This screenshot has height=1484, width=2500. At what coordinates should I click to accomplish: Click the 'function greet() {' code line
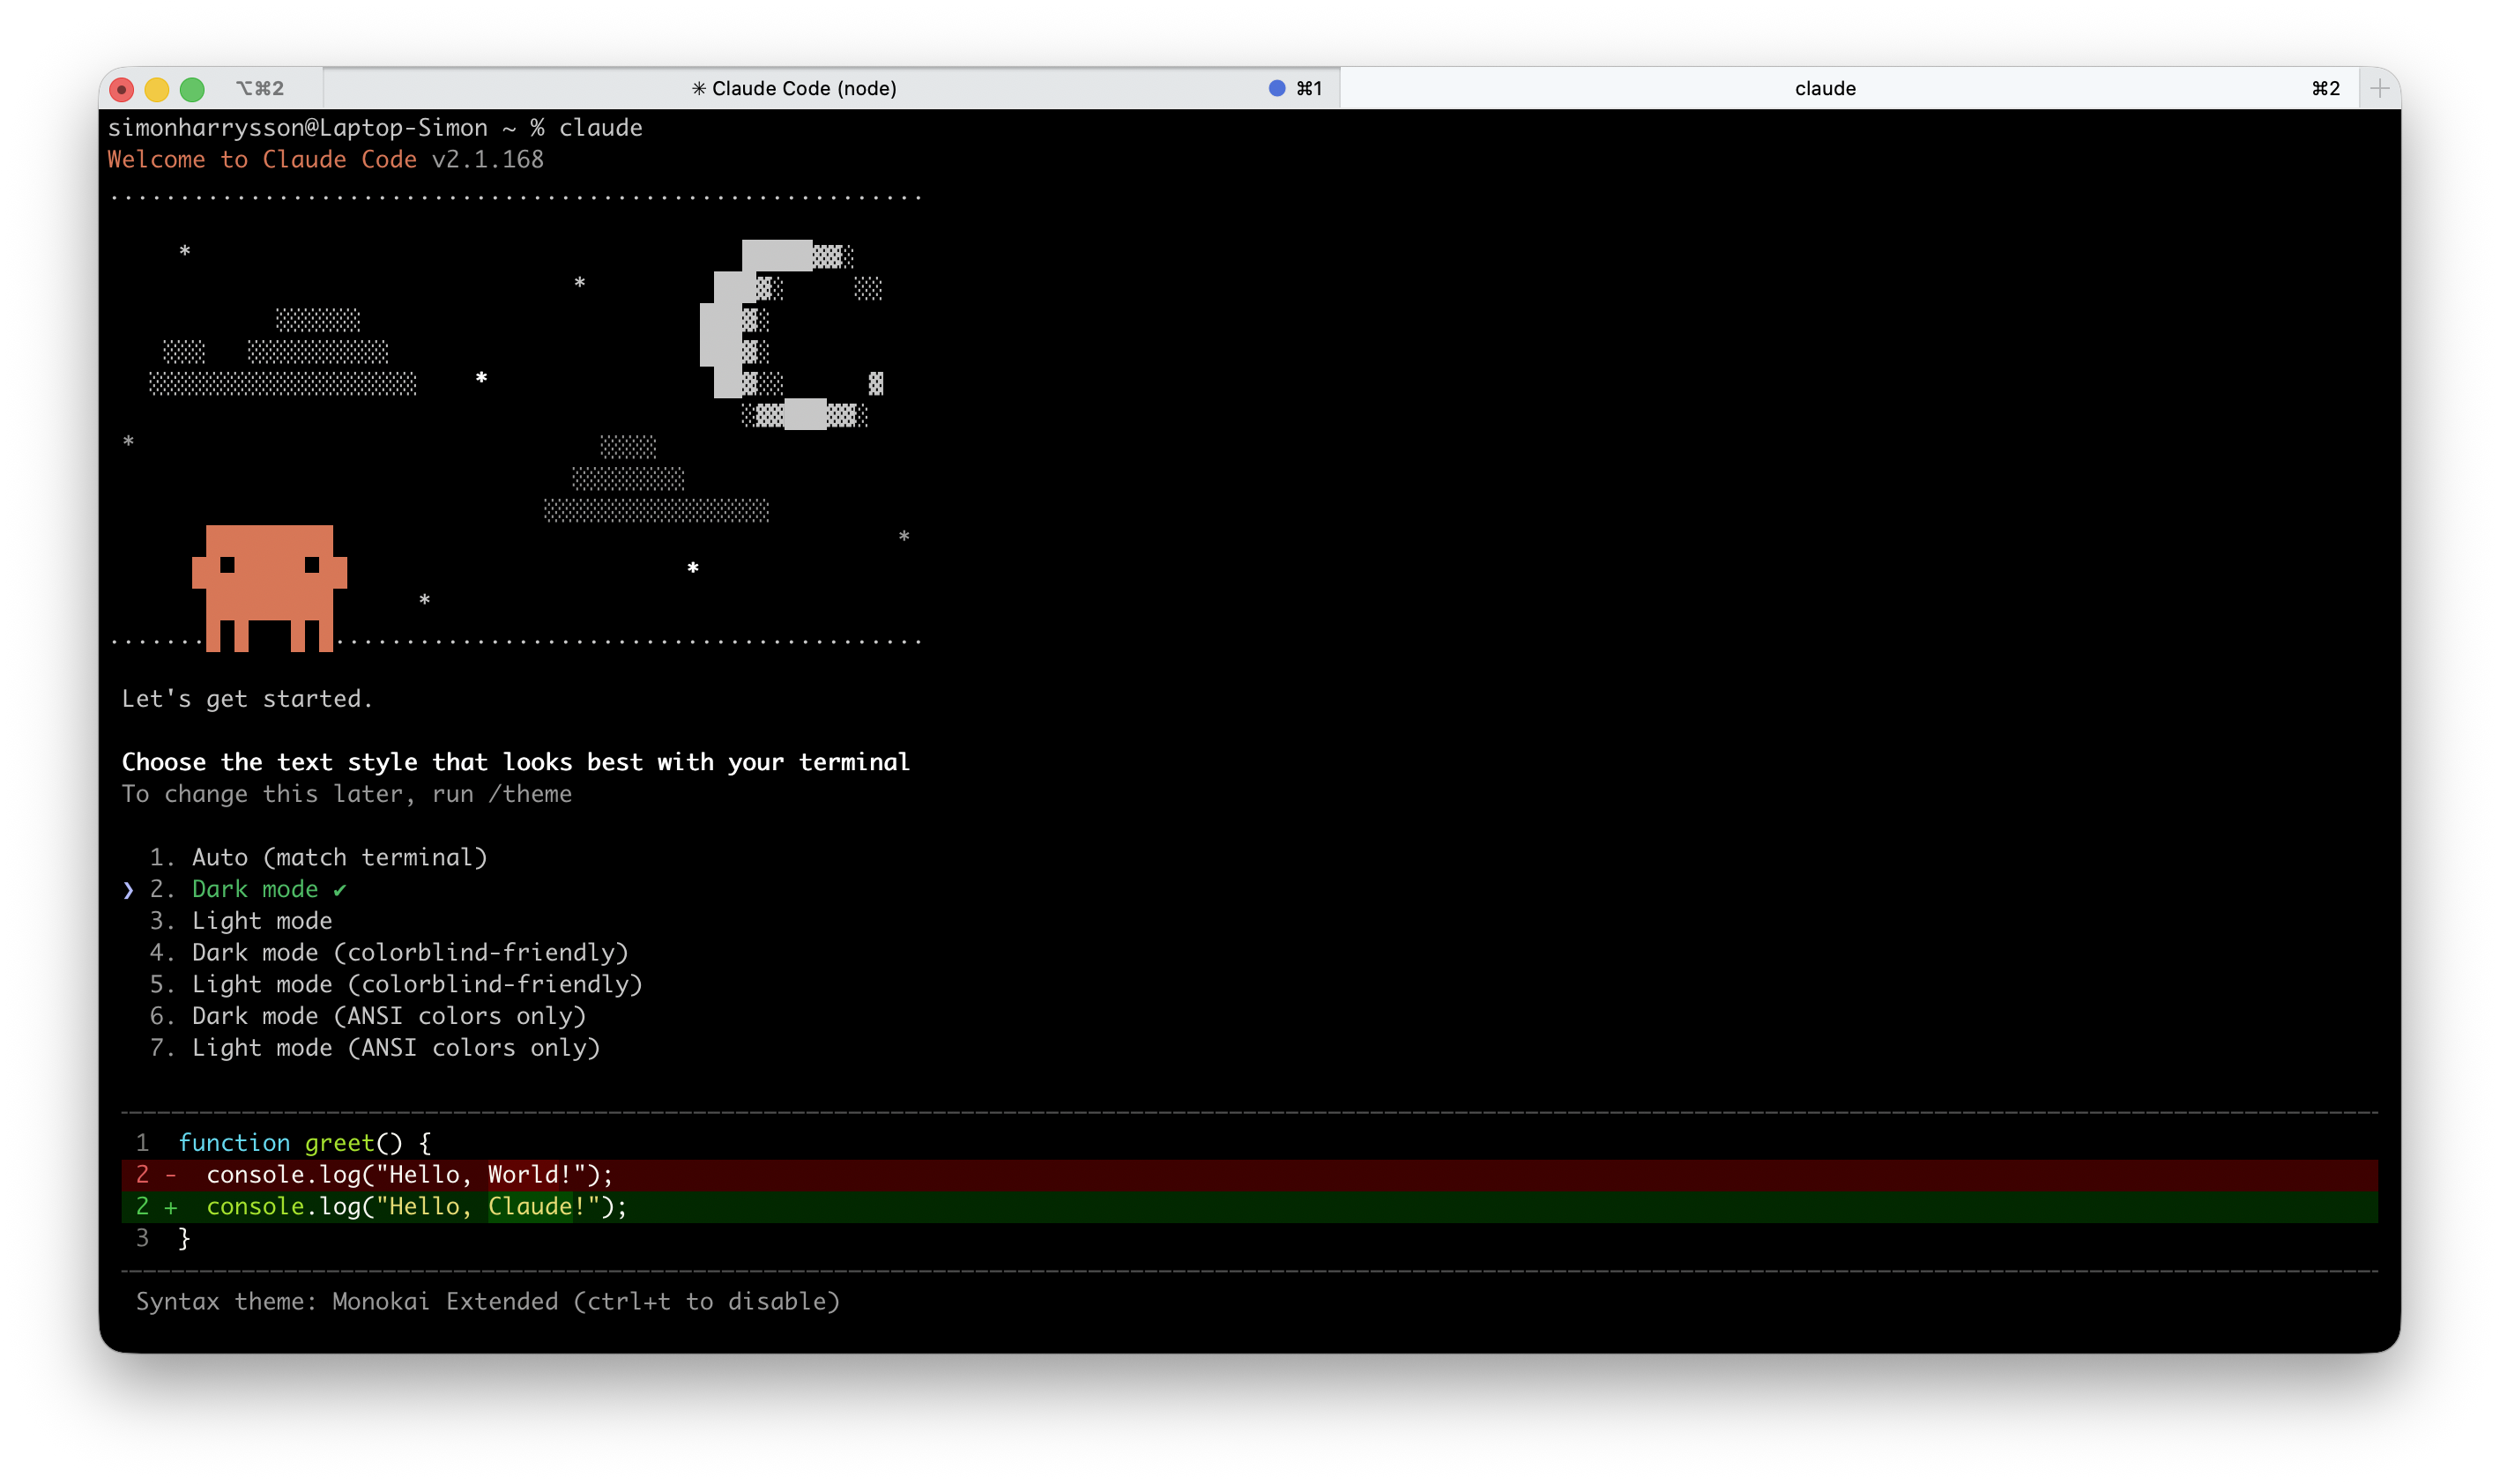[x=305, y=1143]
